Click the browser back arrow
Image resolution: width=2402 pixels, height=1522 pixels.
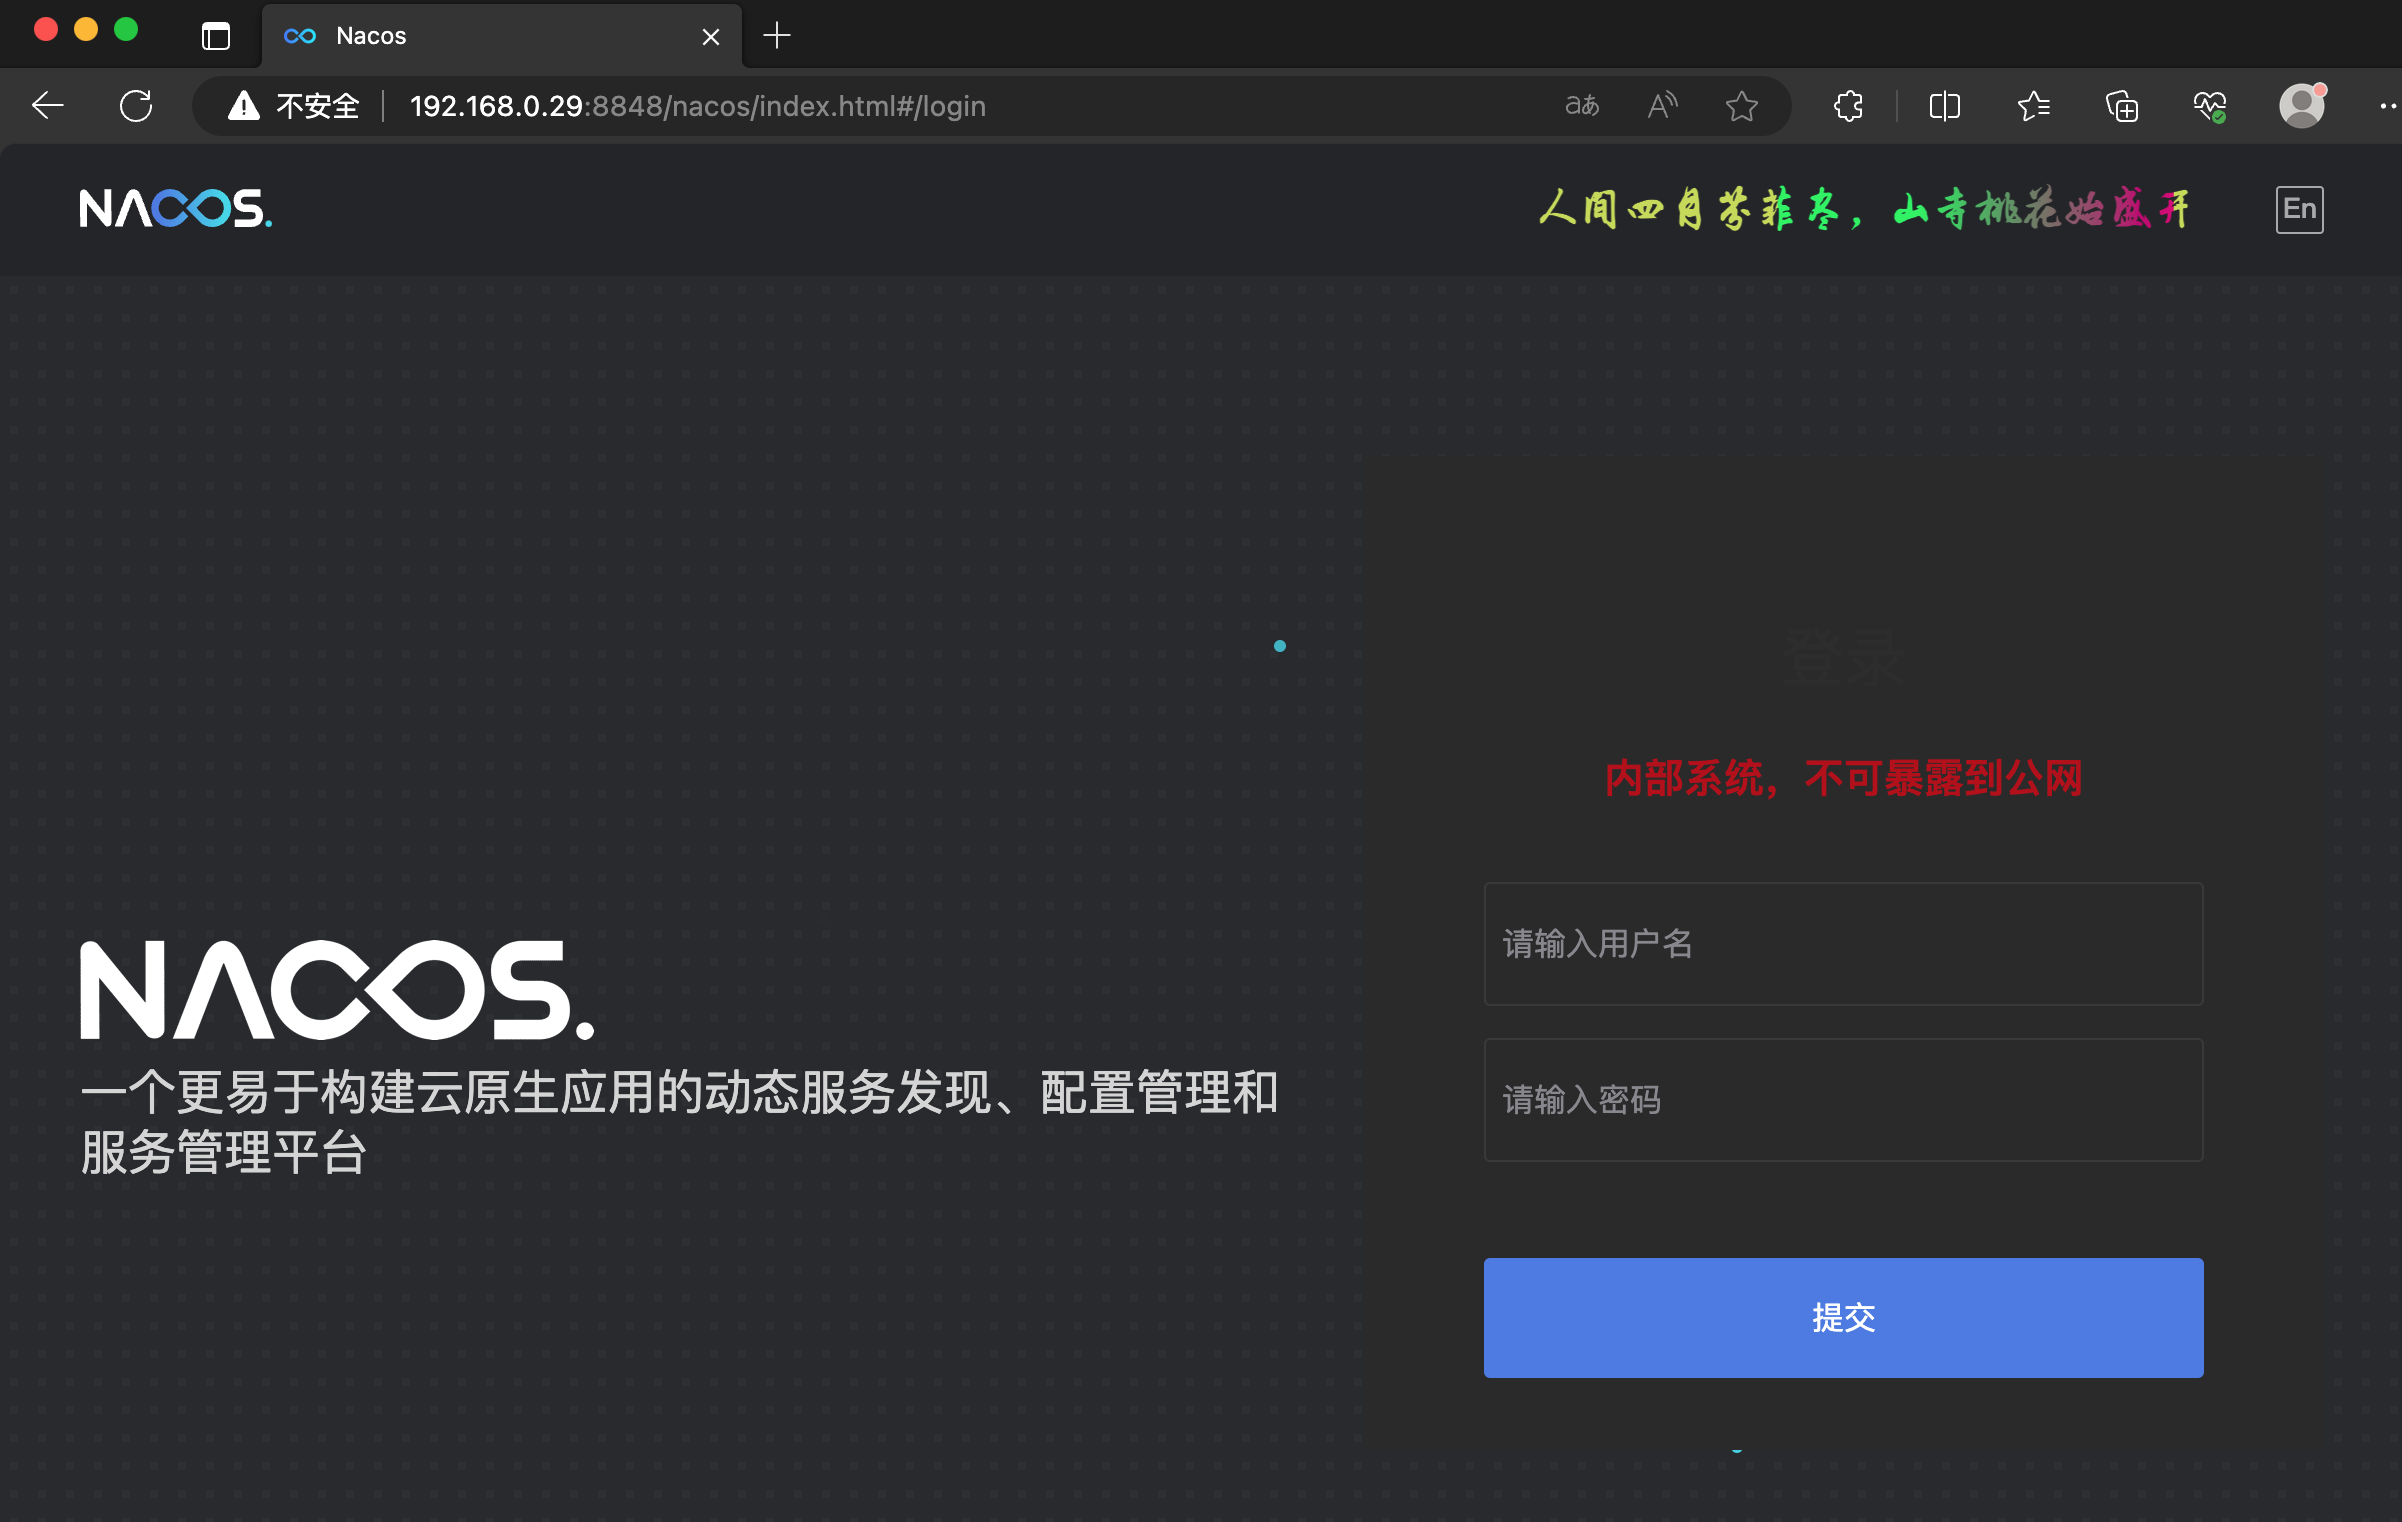coord(47,105)
